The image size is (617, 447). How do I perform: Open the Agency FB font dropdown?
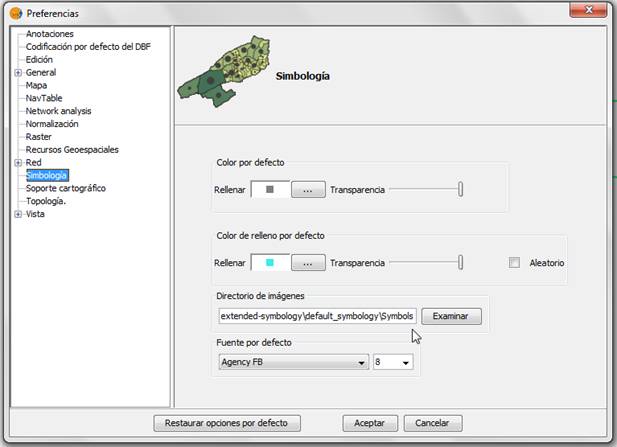(x=294, y=362)
